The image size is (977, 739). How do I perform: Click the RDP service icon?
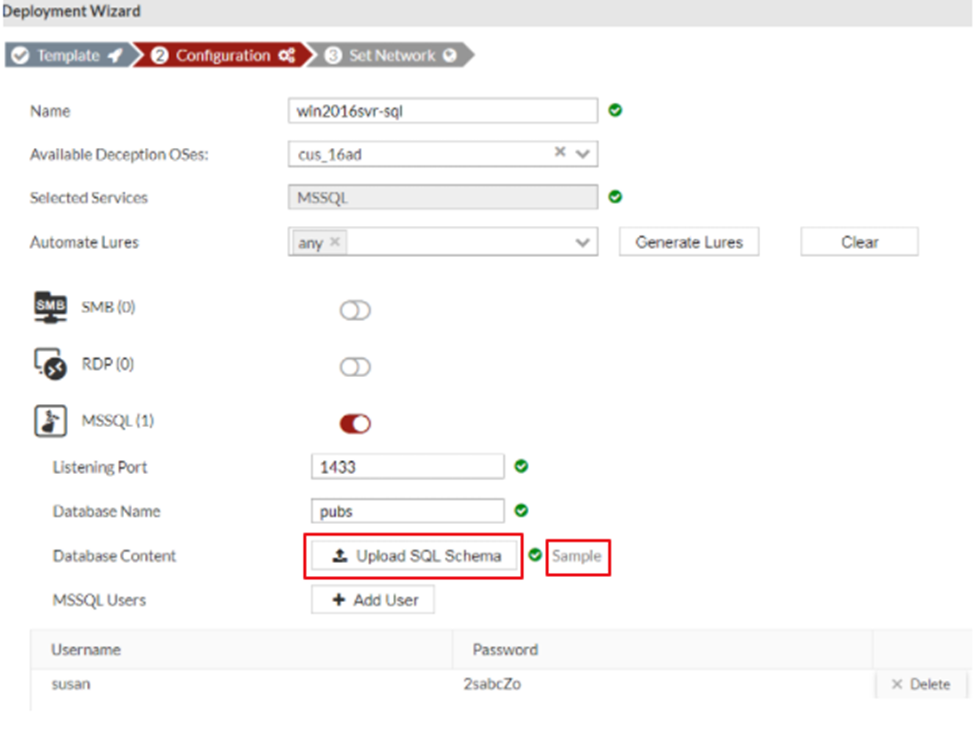coord(50,364)
